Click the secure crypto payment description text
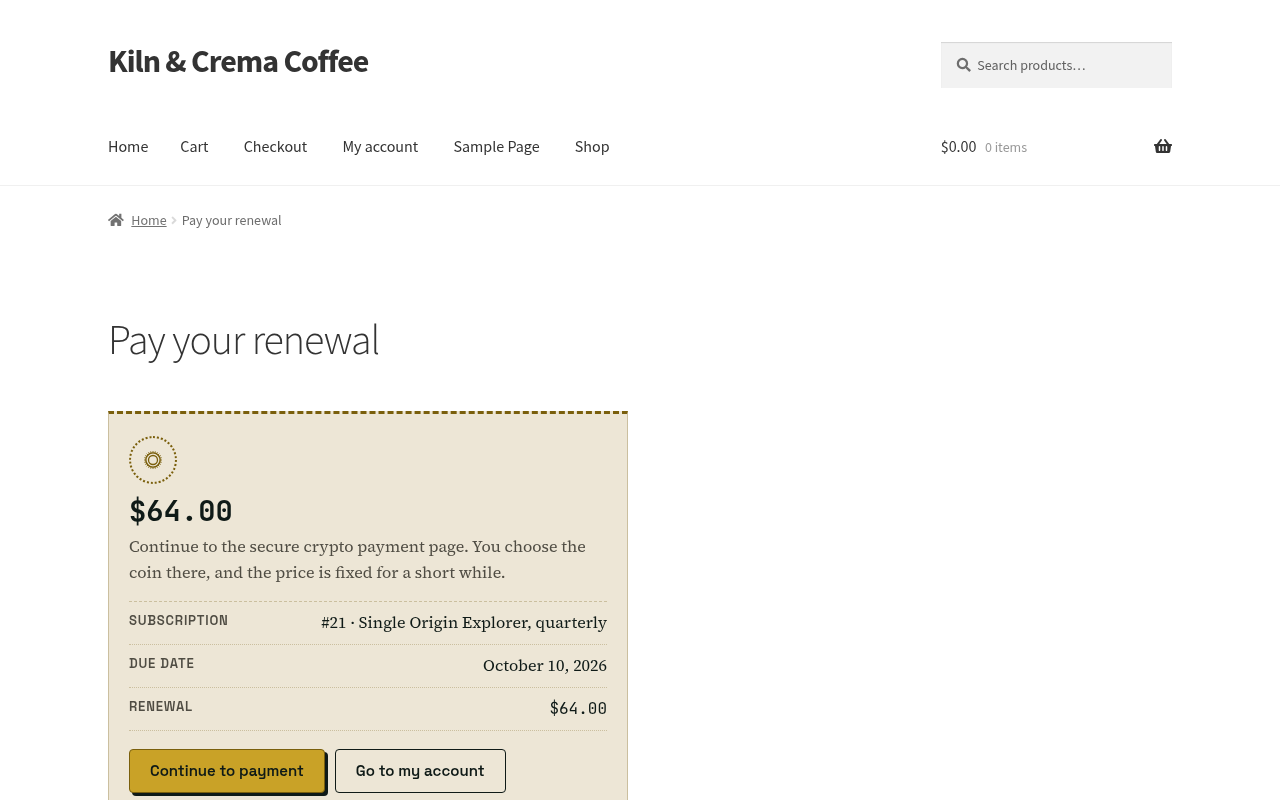The height and width of the screenshot is (800, 1280). click(x=357, y=560)
